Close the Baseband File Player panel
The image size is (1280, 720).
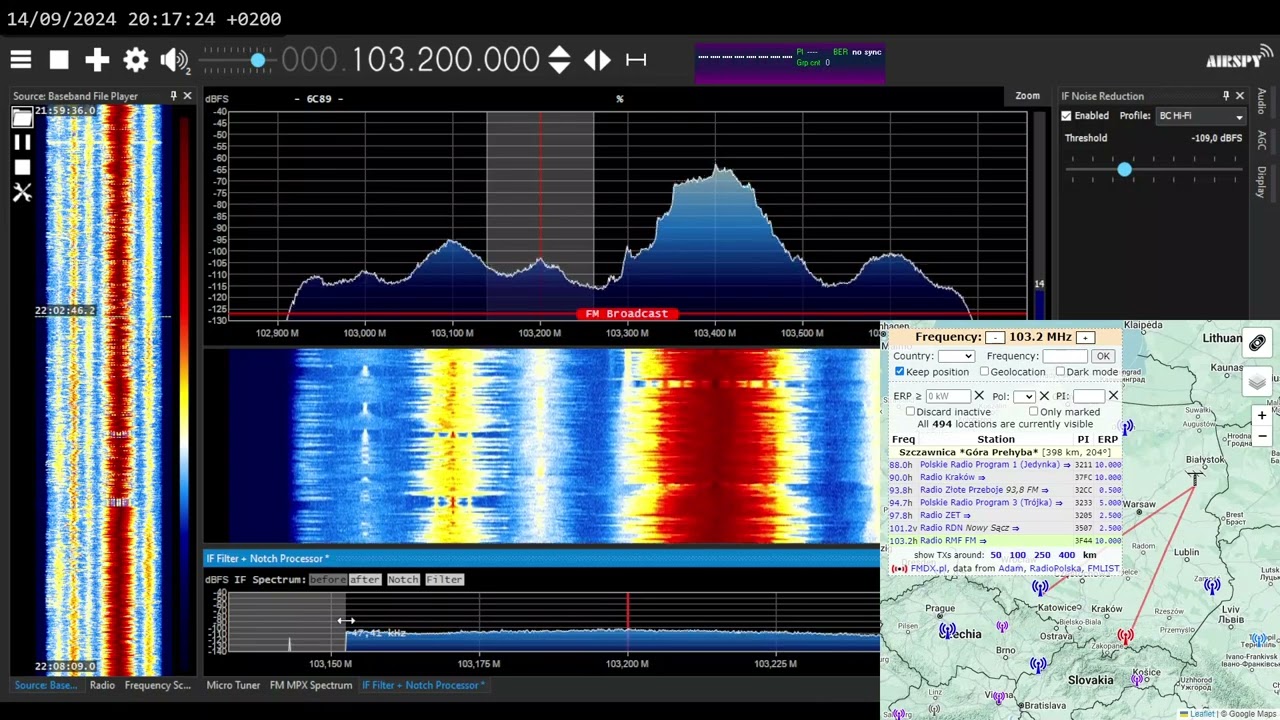pos(187,96)
